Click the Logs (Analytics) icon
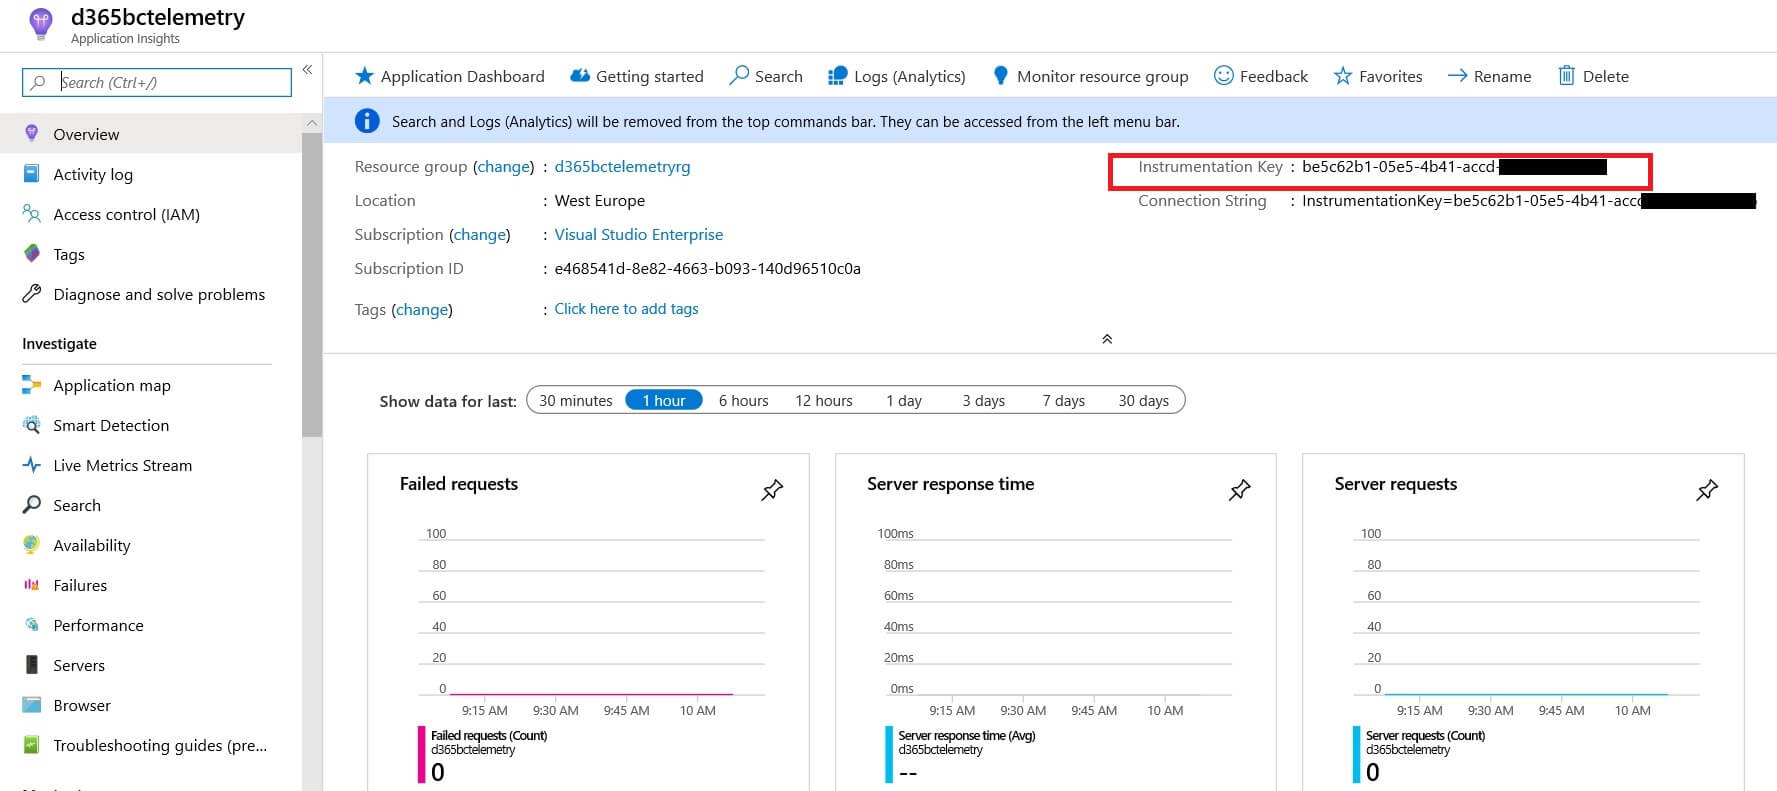Screen dimensions: 1777x791 [838, 76]
